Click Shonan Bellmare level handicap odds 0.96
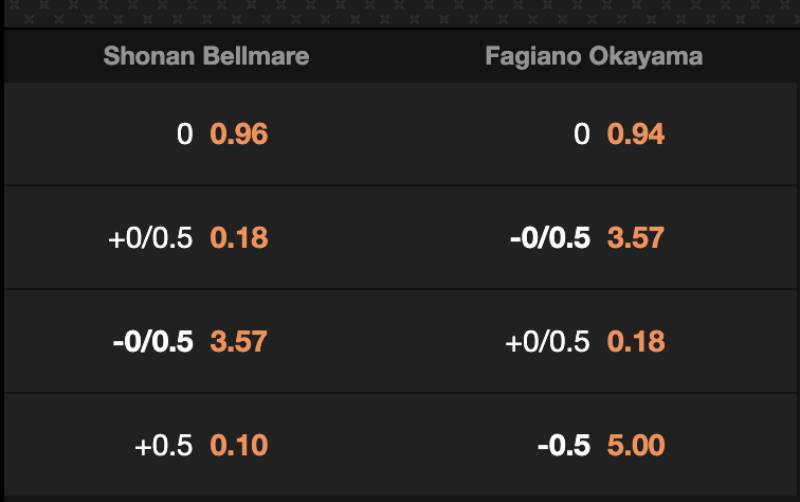The height and width of the screenshot is (502, 800). (239, 134)
